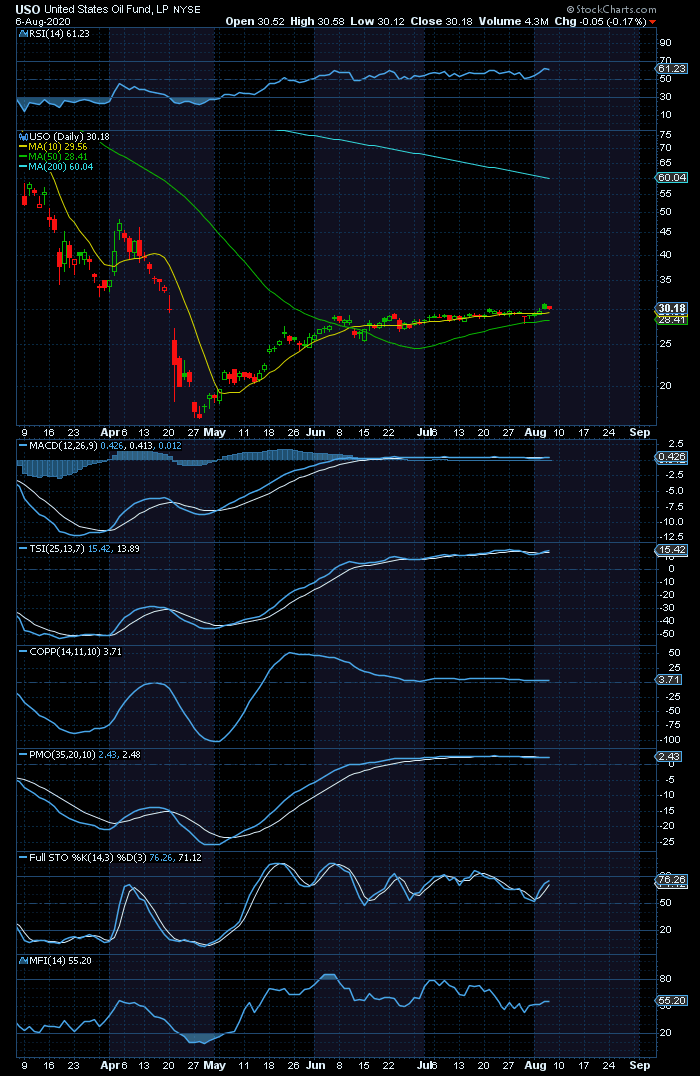Click May on the price chart date axis
The width and height of the screenshot is (700, 1076).
coord(215,432)
